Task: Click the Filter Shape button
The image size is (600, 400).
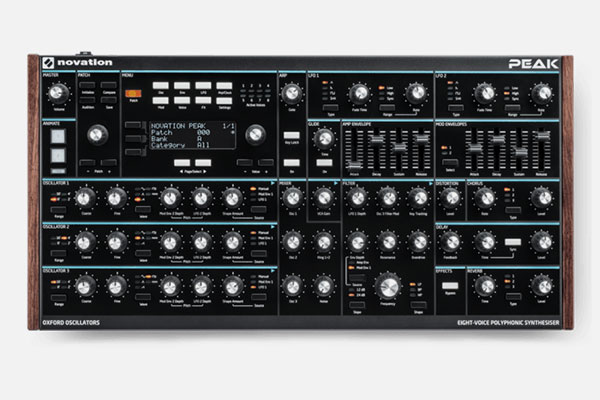Action: (x=418, y=305)
